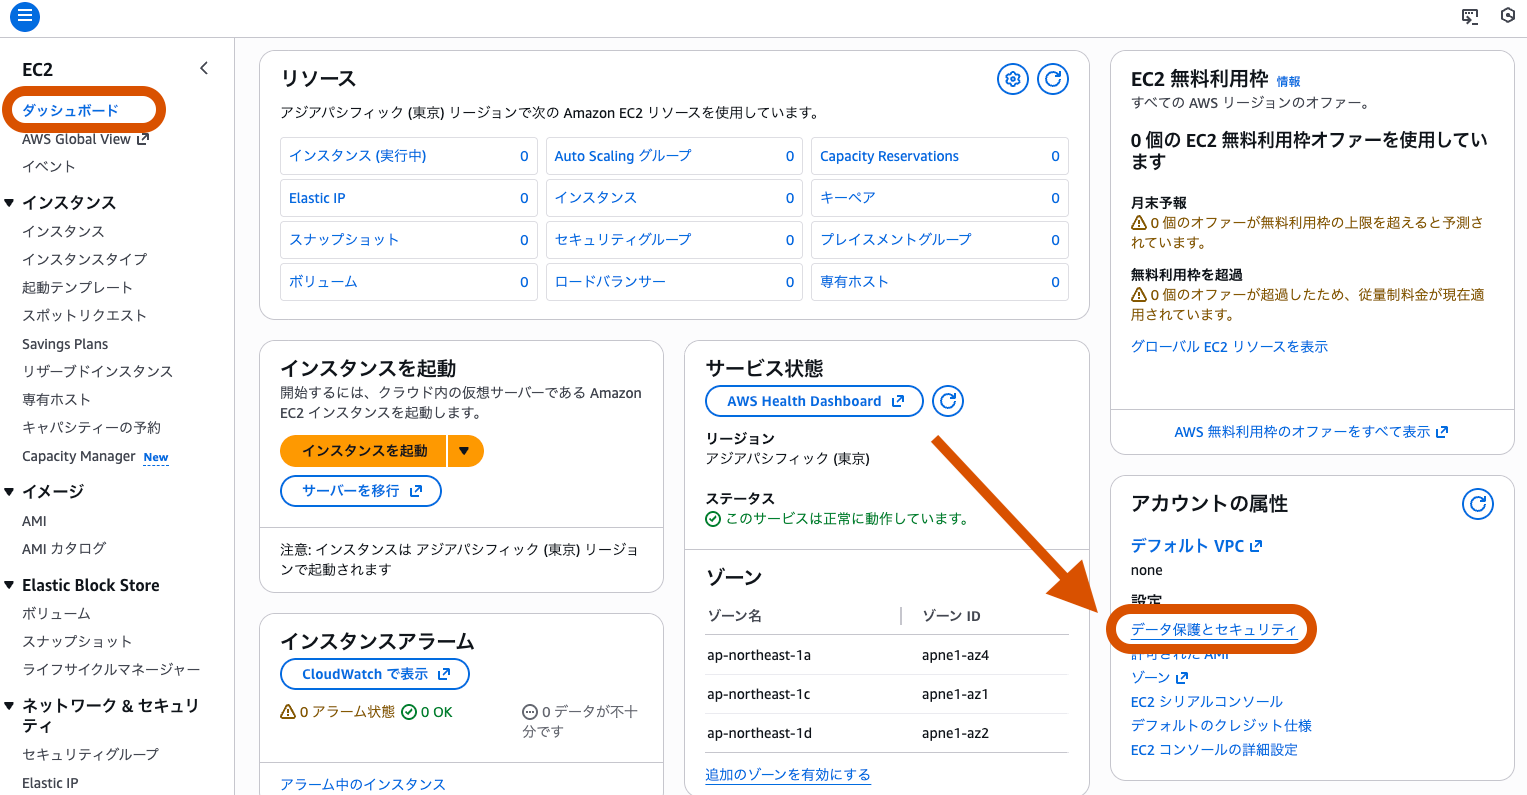Image resolution: width=1527 pixels, height=795 pixels.
Task: Open インスタンスタイプ in the sidebar
Action: [x=84, y=259]
